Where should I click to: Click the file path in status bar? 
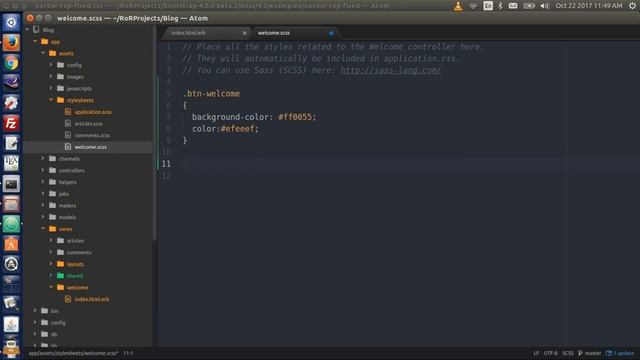[73, 353]
